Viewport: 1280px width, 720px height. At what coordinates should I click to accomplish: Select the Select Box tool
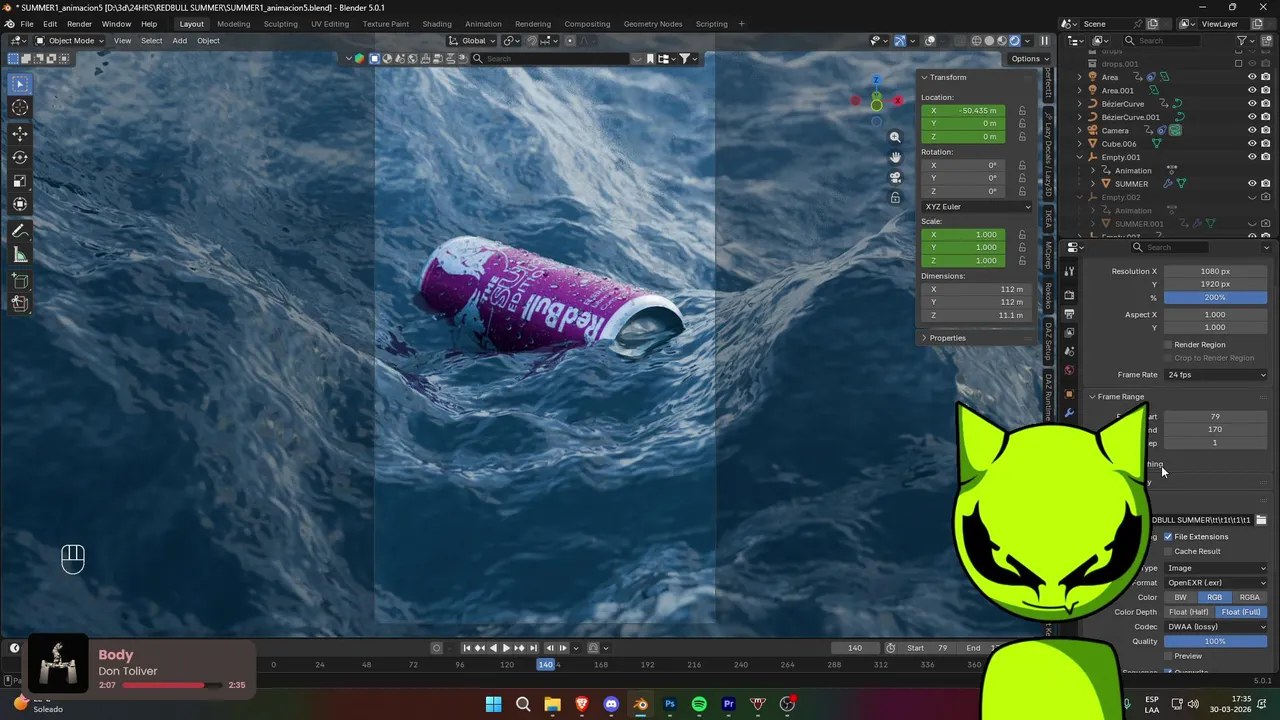click(20, 84)
